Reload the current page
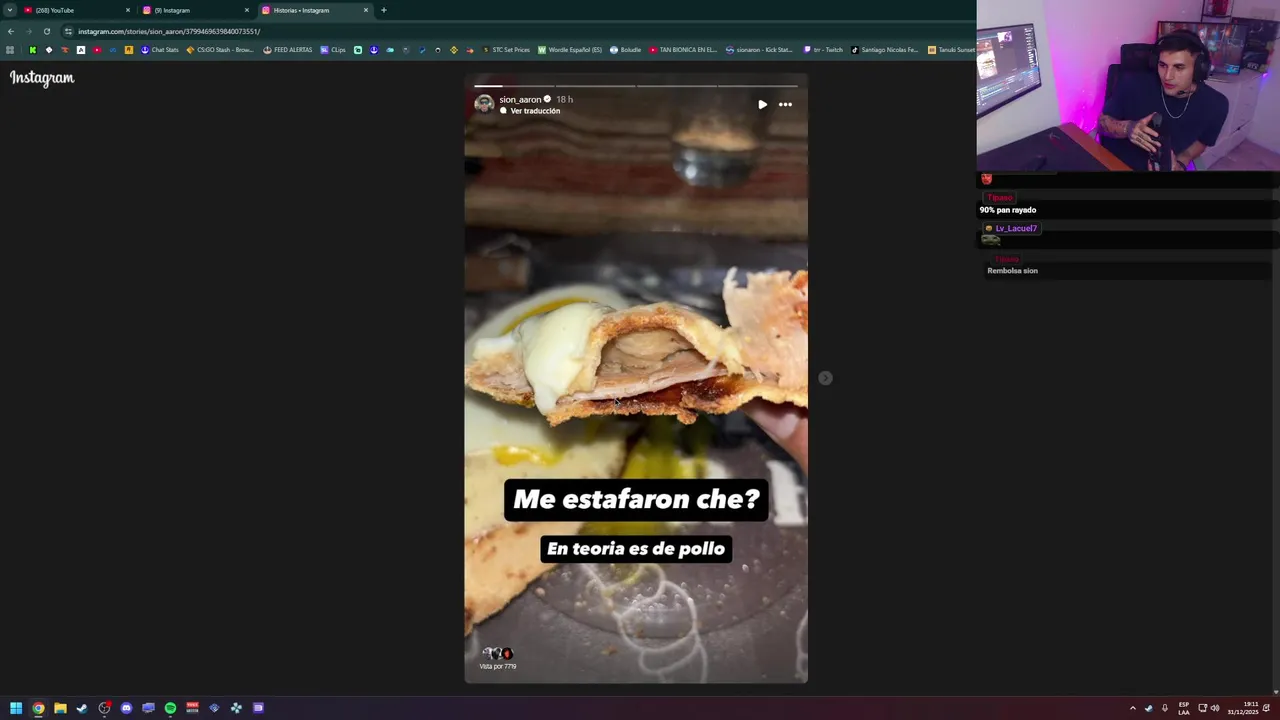Image resolution: width=1280 pixels, height=720 pixels. pyautogui.click(x=46, y=31)
